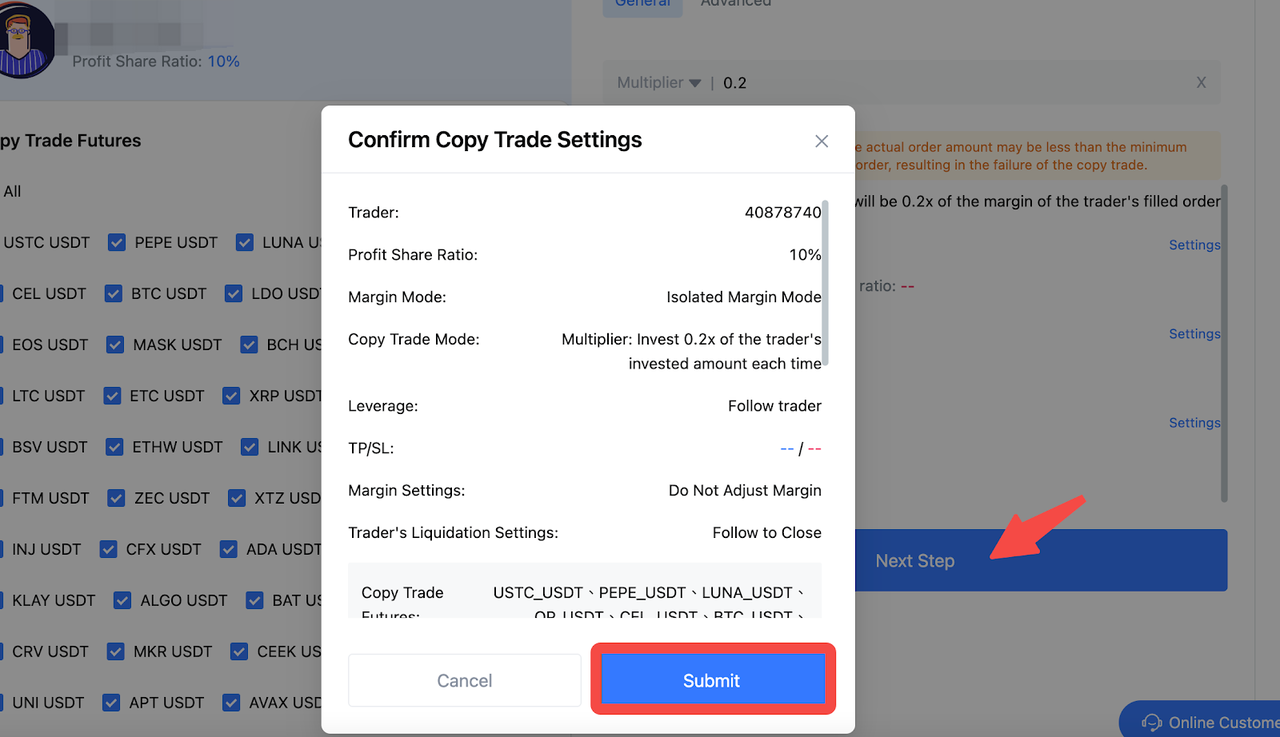Expand the Multiplier dropdown
Image resolution: width=1280 pixels, height=737 pixels.
click(x=659, y=83)
